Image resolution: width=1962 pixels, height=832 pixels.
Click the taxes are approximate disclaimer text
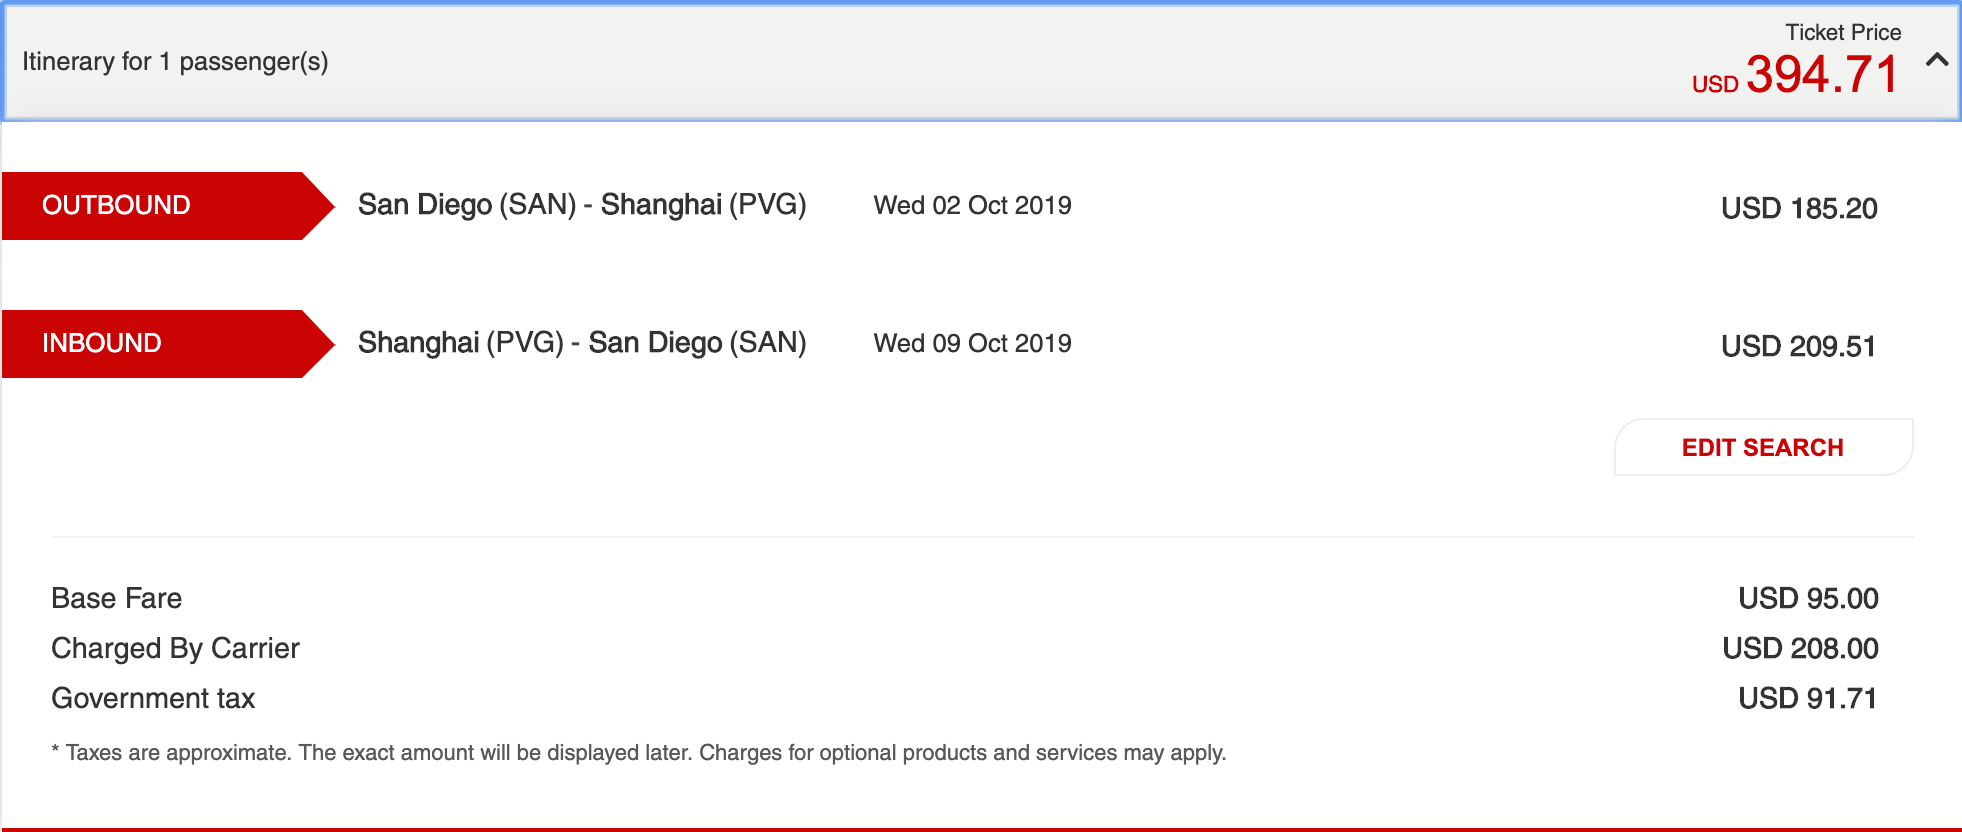click(x=640, y=752)
